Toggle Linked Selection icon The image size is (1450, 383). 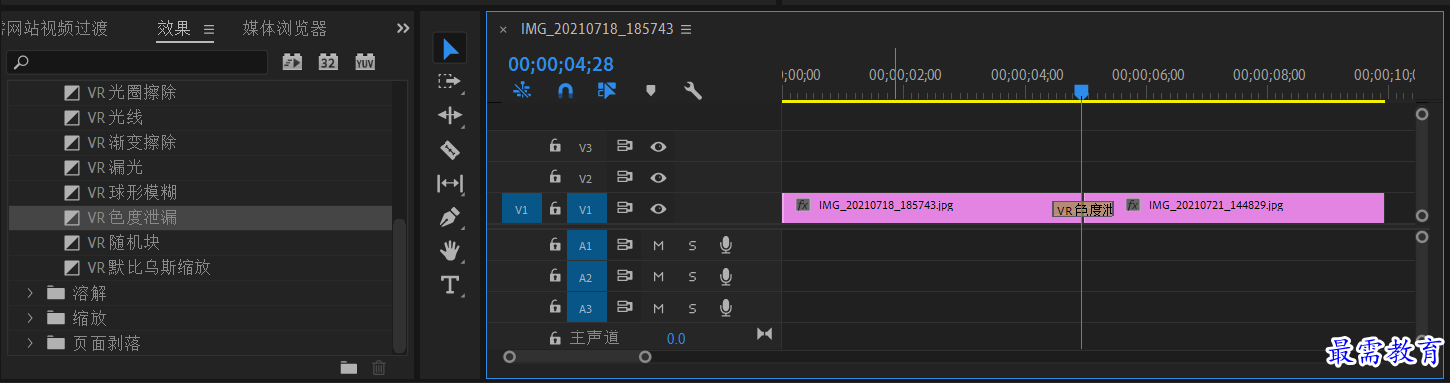tap(607, 90)
